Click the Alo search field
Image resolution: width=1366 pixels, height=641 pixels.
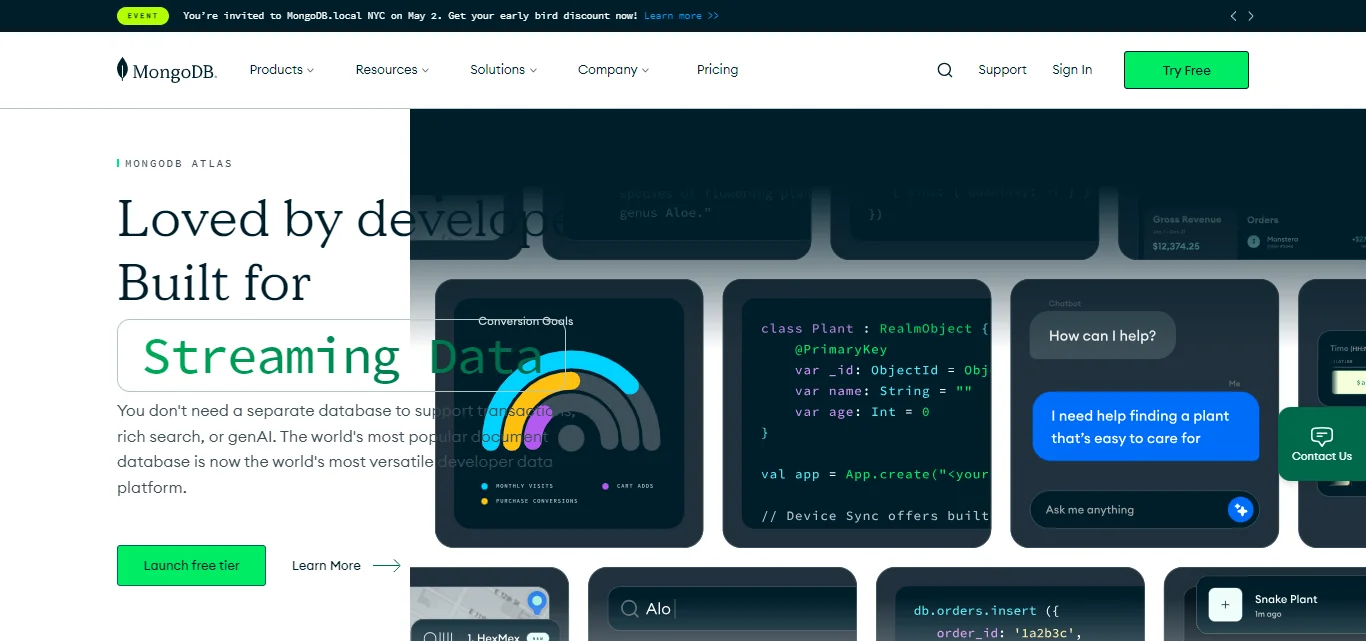tap(732, 609)
